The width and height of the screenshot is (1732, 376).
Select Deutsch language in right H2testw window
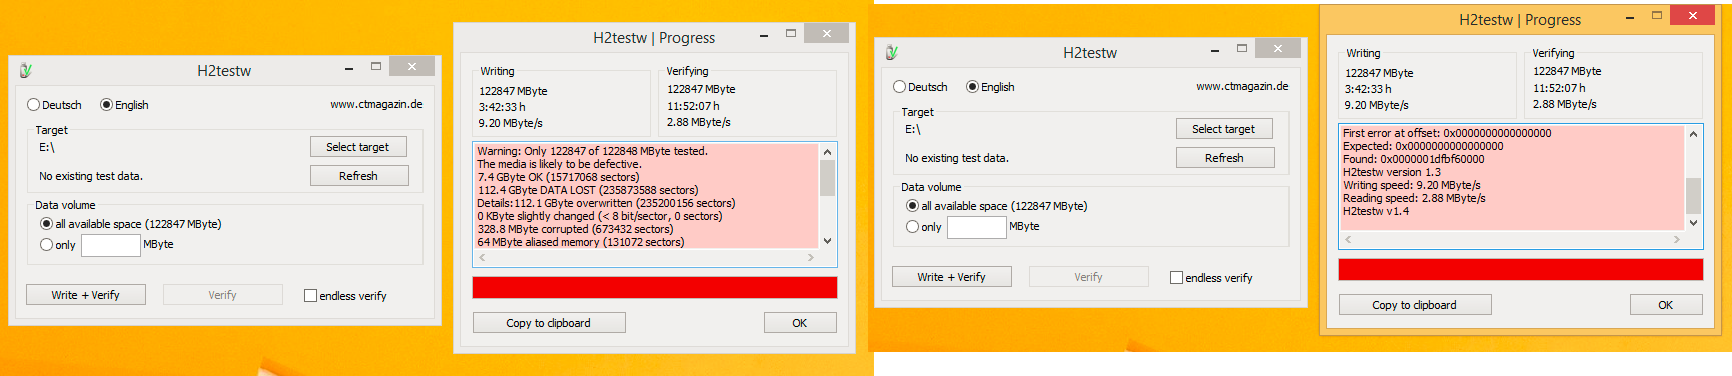[920, 87]
